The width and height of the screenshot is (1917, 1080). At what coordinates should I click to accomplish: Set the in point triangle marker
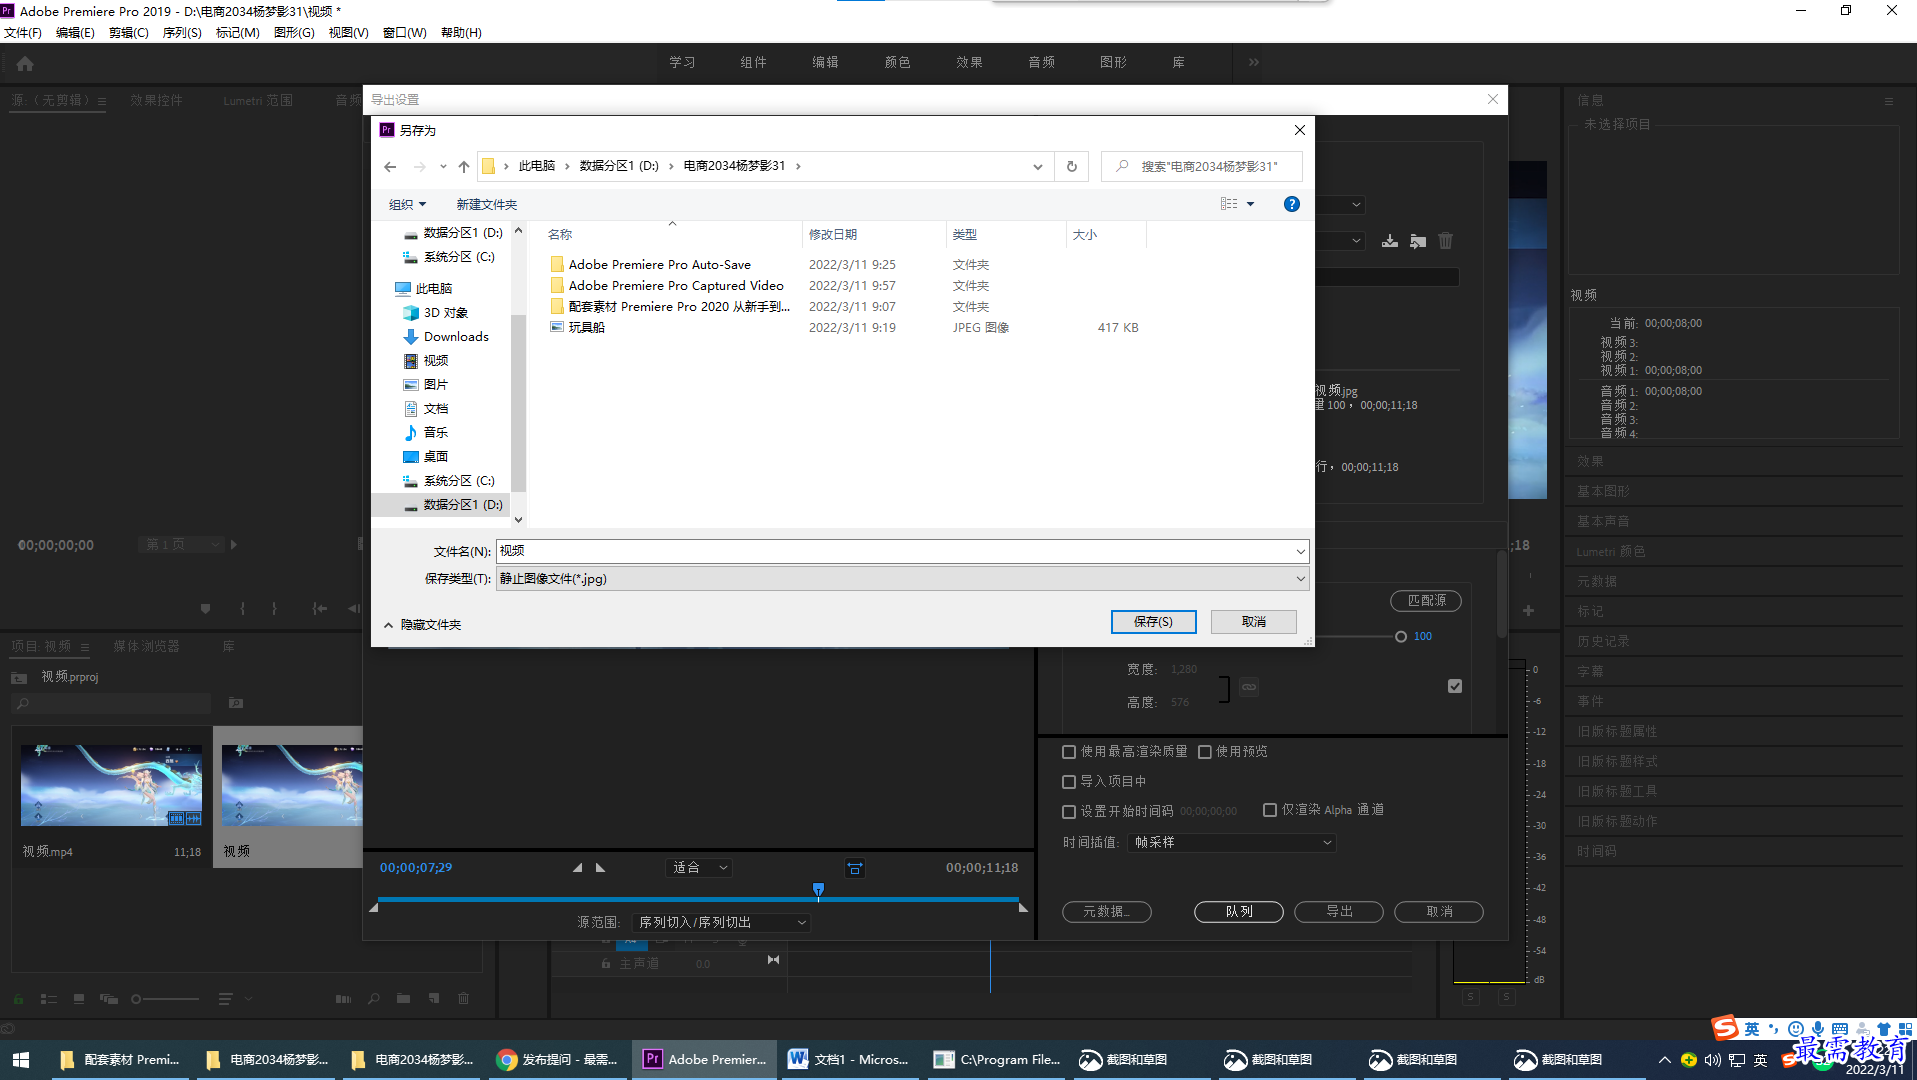pyautogui.click(x=577, y=868)
